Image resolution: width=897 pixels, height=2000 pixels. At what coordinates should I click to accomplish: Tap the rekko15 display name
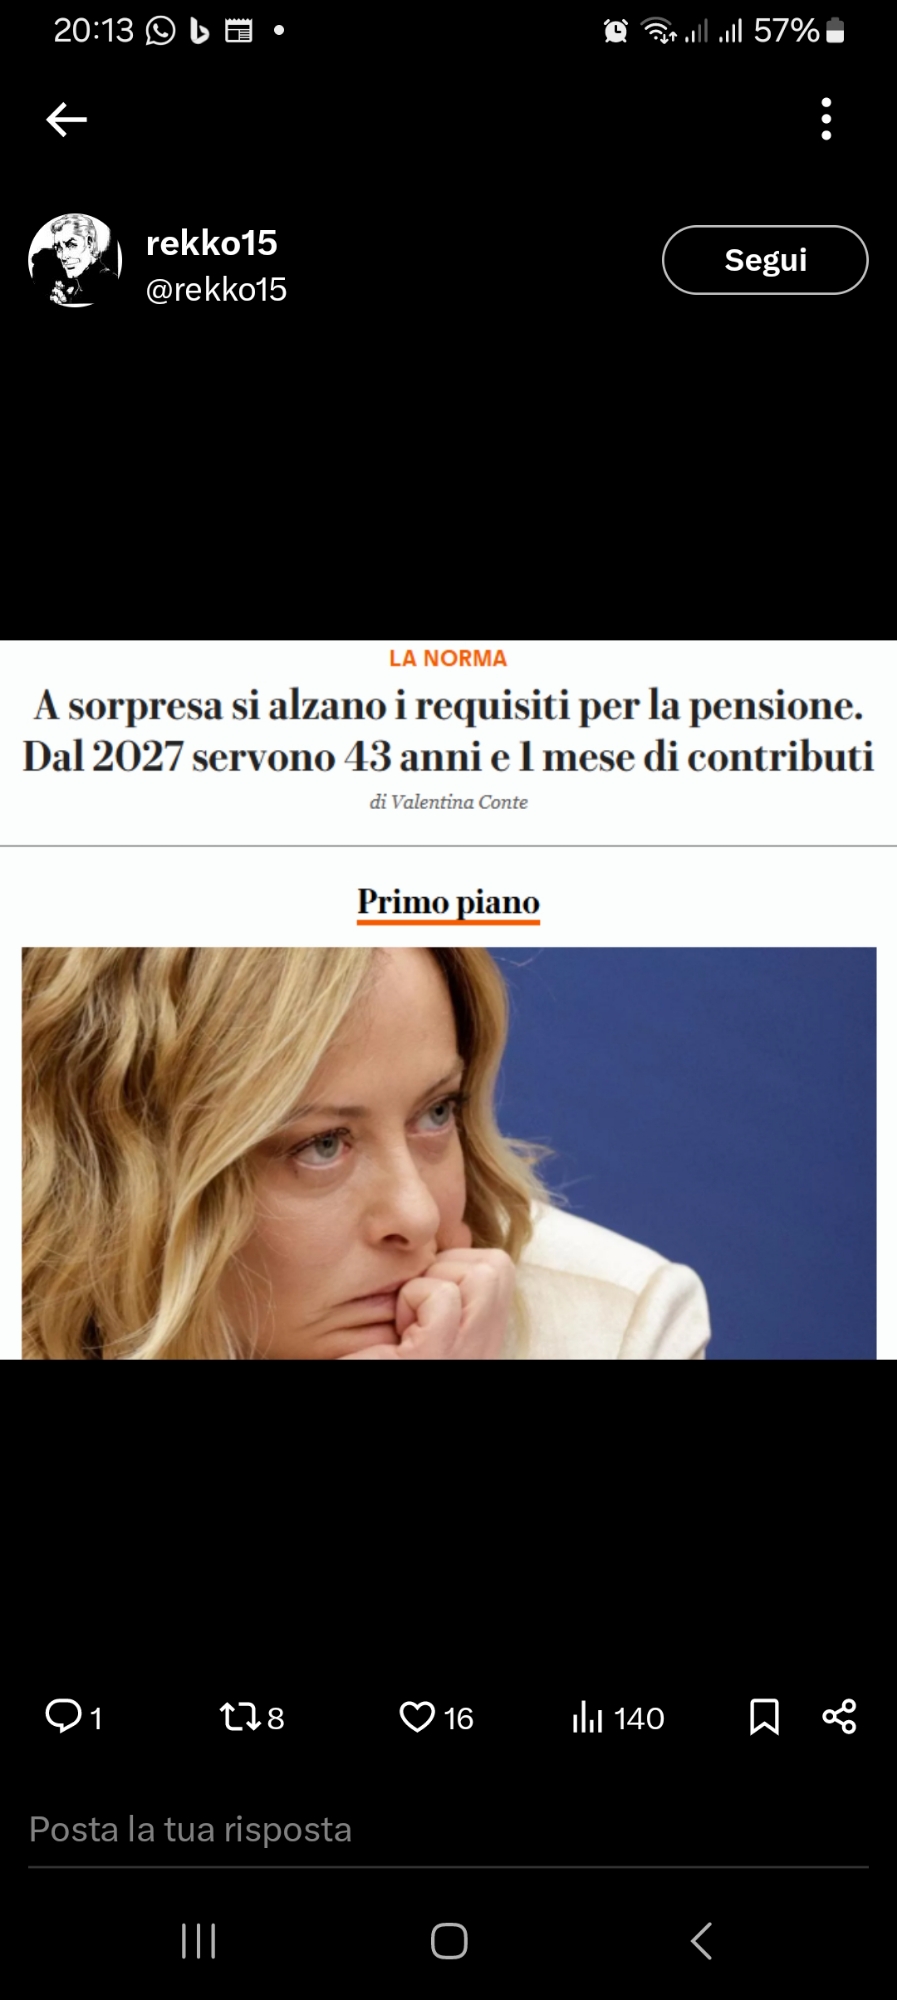click(x=211, y=243)
